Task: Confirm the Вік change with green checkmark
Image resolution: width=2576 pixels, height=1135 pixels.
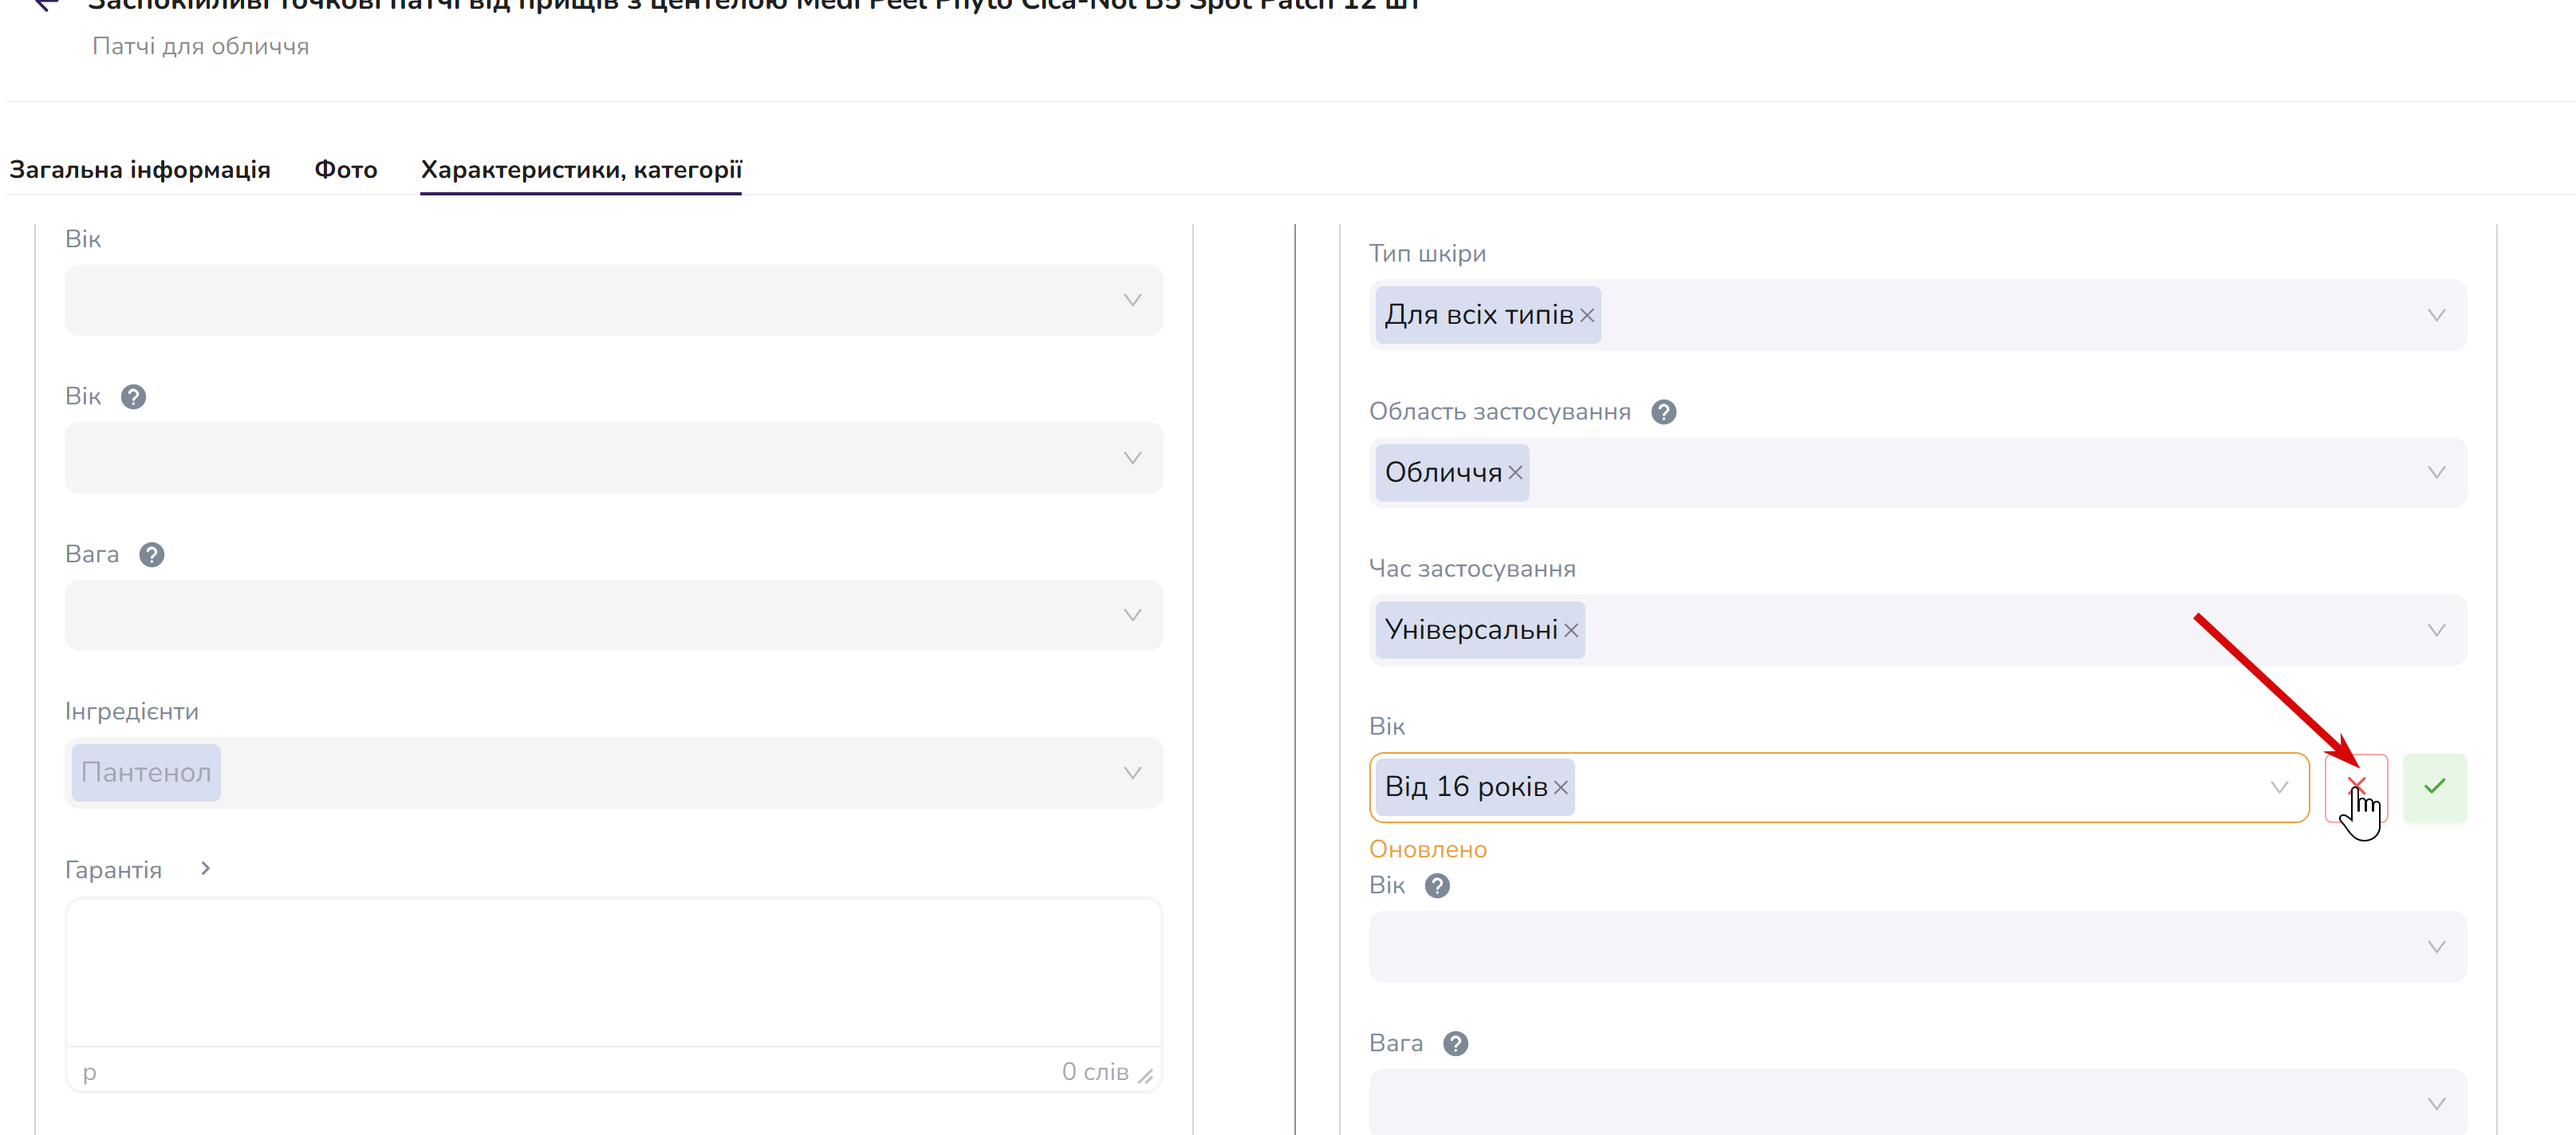Action: (2434, 787)
